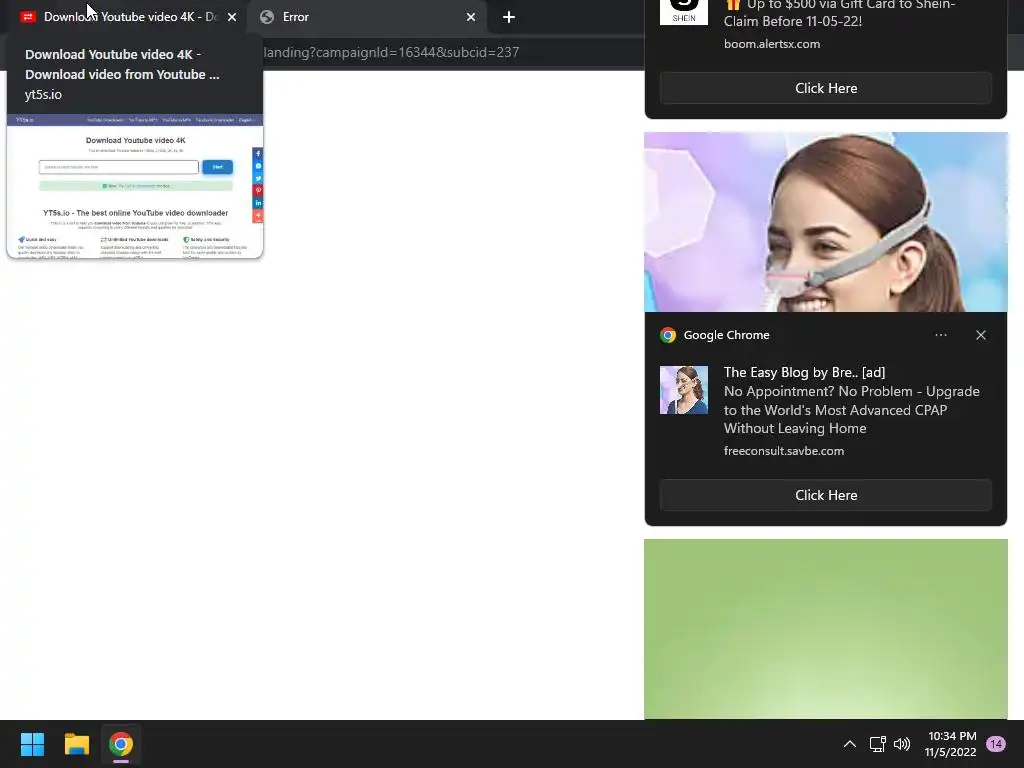Click The Easy Blog by Bre.. [ad] title
The height and width of the screenshot is (768, 1024).
click(x=805, y=372)
